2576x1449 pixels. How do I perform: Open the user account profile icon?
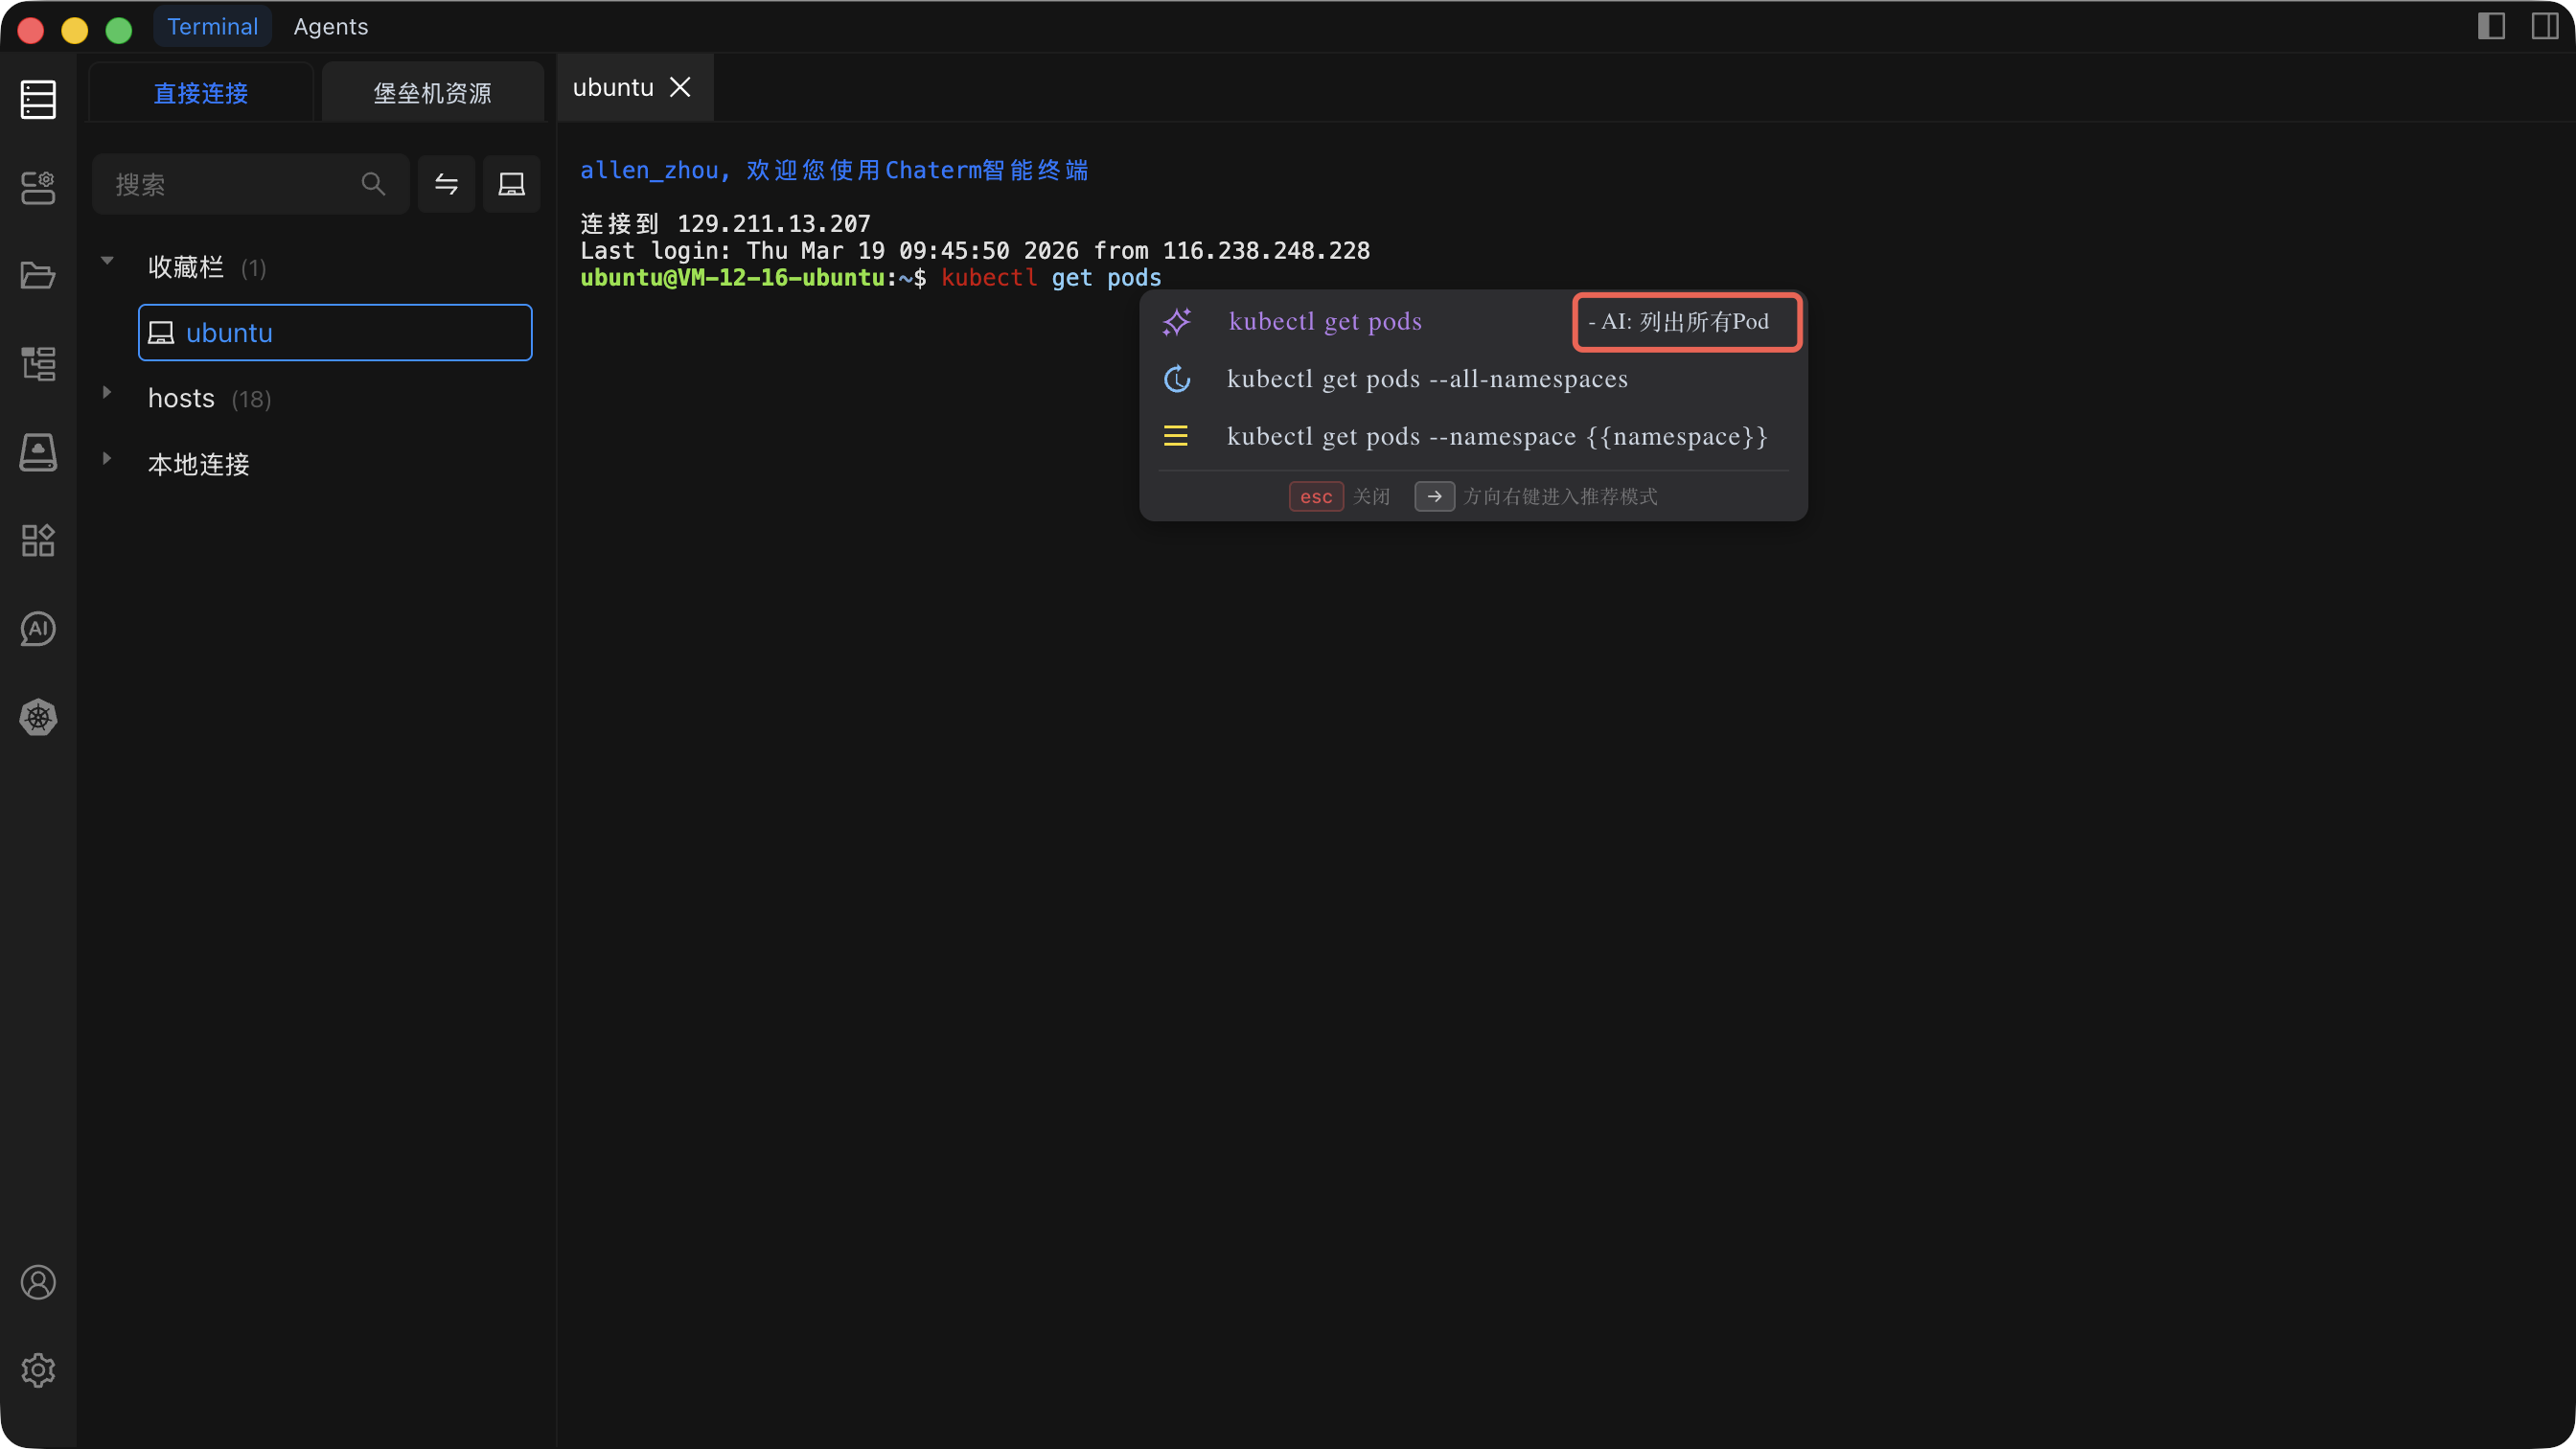click(38, 1282)
